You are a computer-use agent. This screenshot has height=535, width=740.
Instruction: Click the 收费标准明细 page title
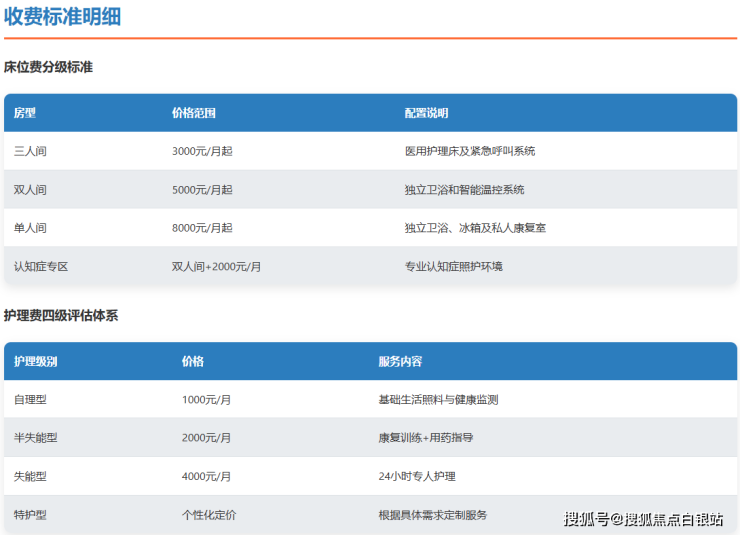tap(62, 17)
